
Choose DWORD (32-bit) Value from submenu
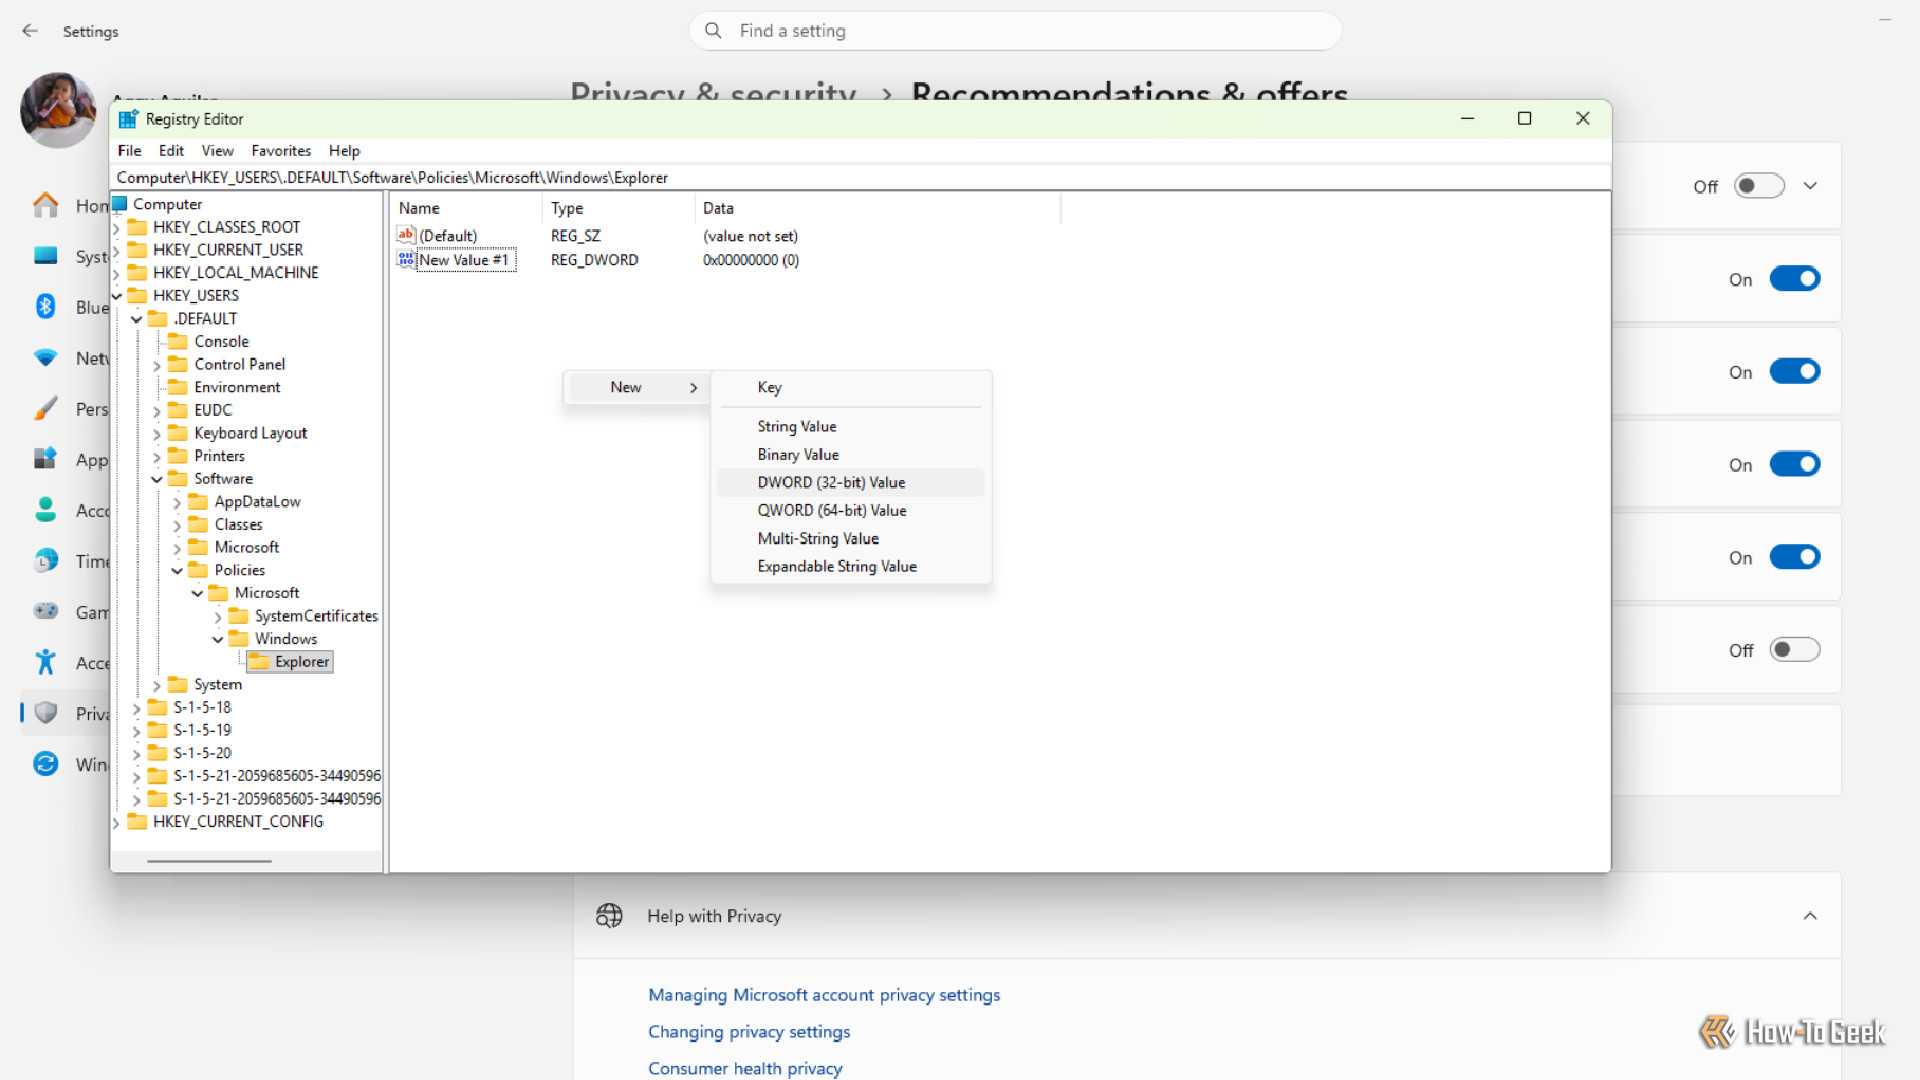(850, 482)
